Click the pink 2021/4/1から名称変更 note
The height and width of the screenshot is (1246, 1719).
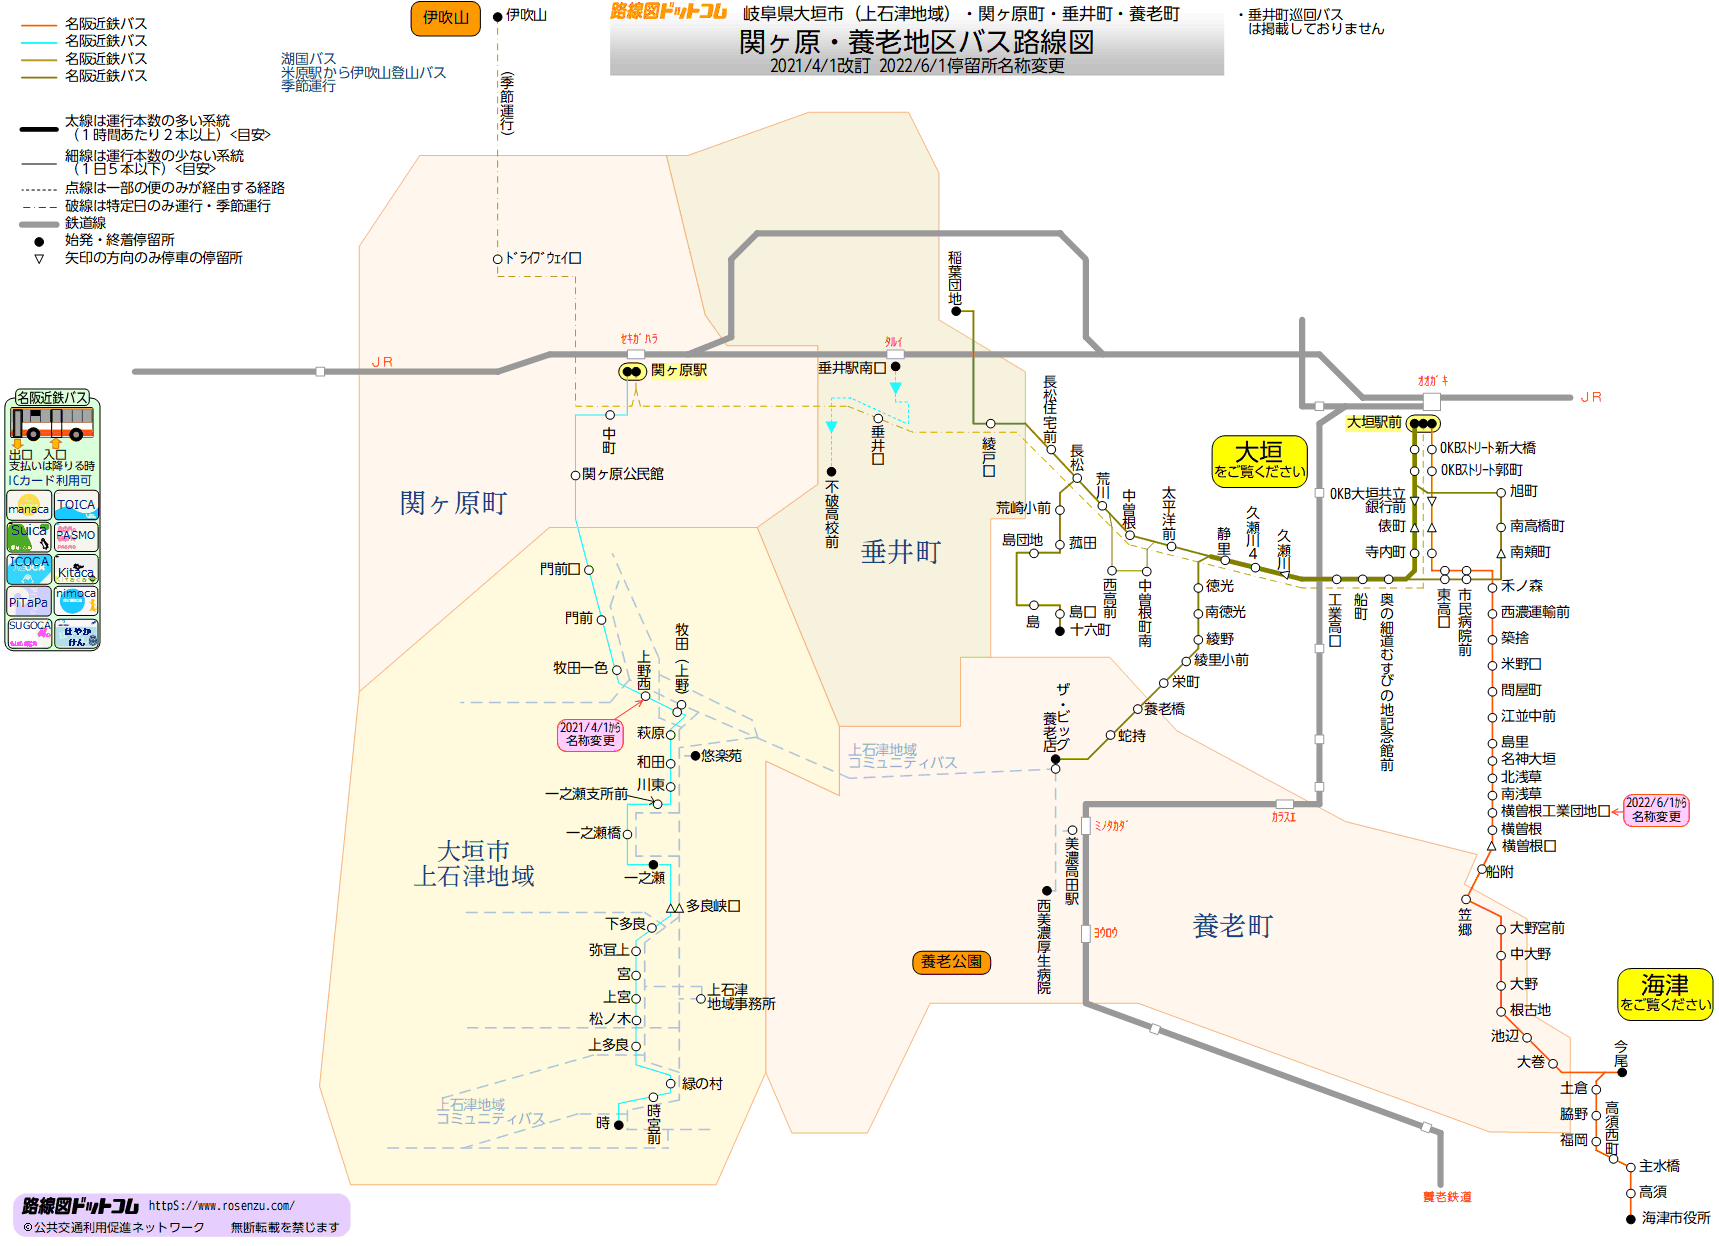click(590, 735)
